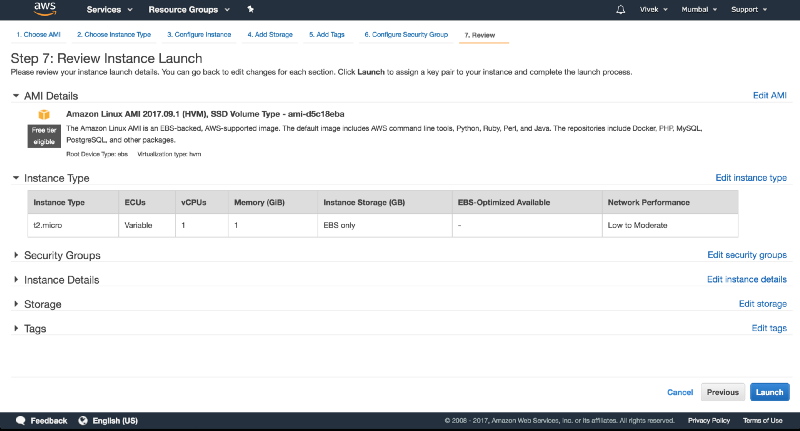Collapse the AMI Details section
The width and height of the screenshot is (800, 431).
click(16, 96)
